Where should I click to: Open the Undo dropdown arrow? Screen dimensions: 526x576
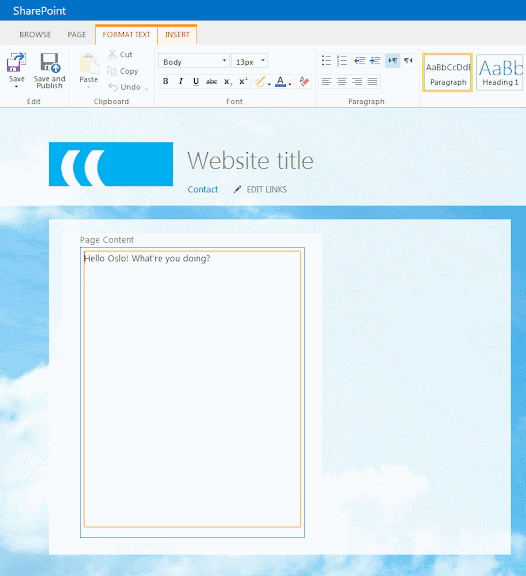pyautogui.click(x=147, y=89)
